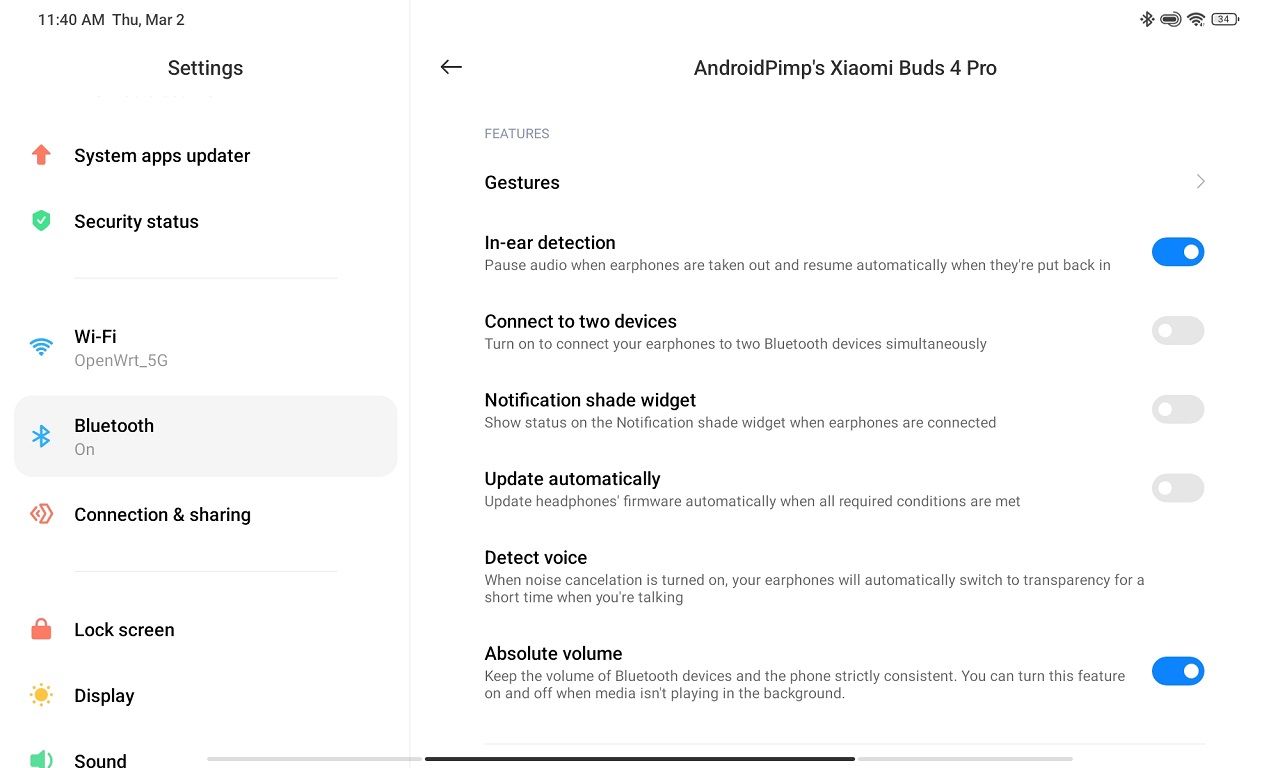
Task: Tap the back arrow on earbuds settings
Action: [451, 67]
